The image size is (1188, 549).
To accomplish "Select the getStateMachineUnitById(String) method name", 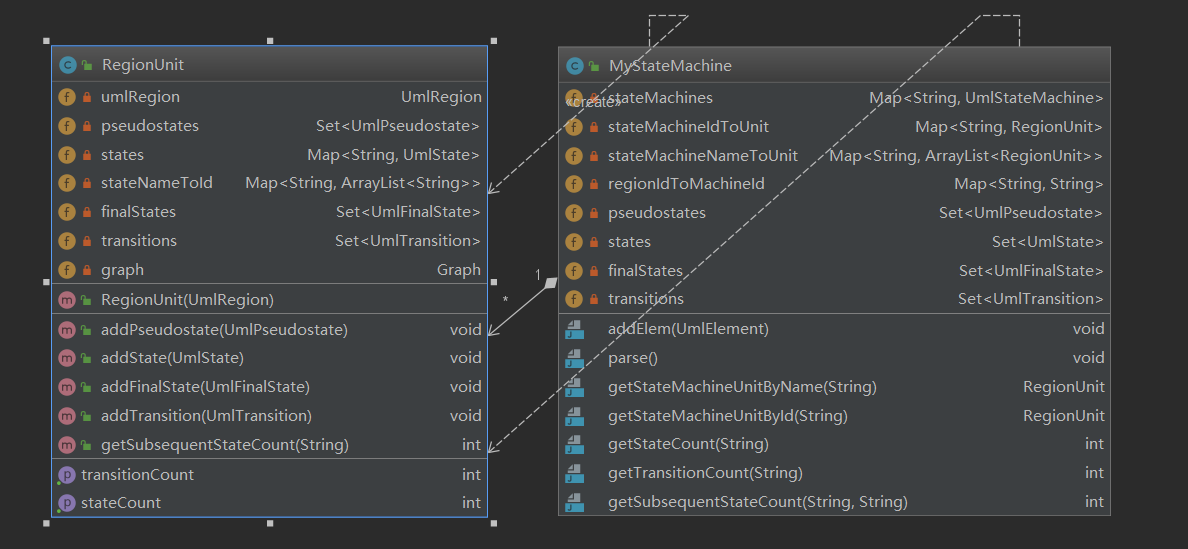I will click(727, 416).
